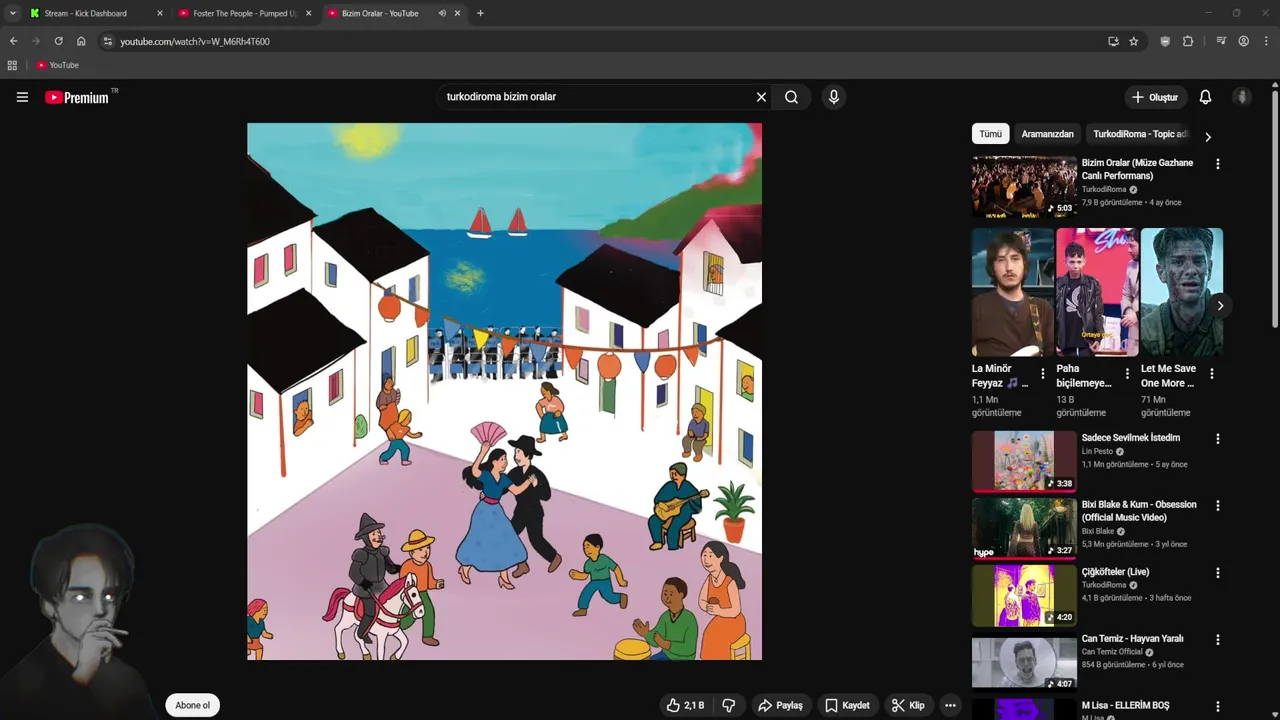Viewport: 1280px width, 720px height.
Task: Open options for Can Temiz Hayvan Yaralı
Action: [x=1217, y=640]
